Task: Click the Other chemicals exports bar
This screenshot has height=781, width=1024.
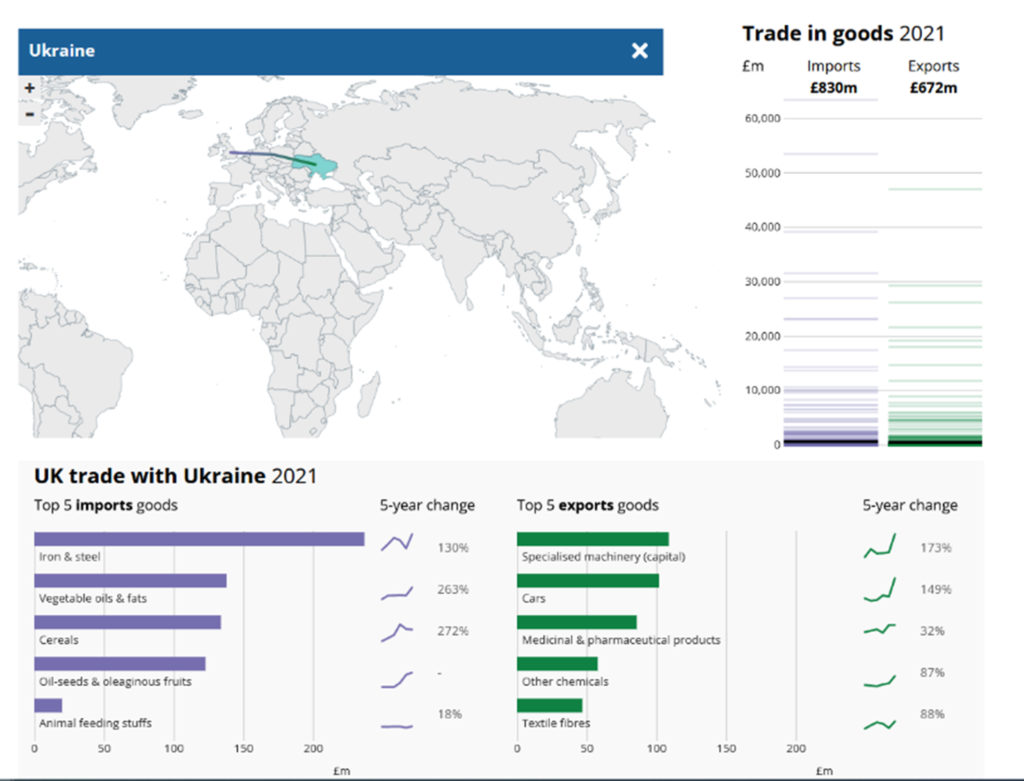Action: 557,664
